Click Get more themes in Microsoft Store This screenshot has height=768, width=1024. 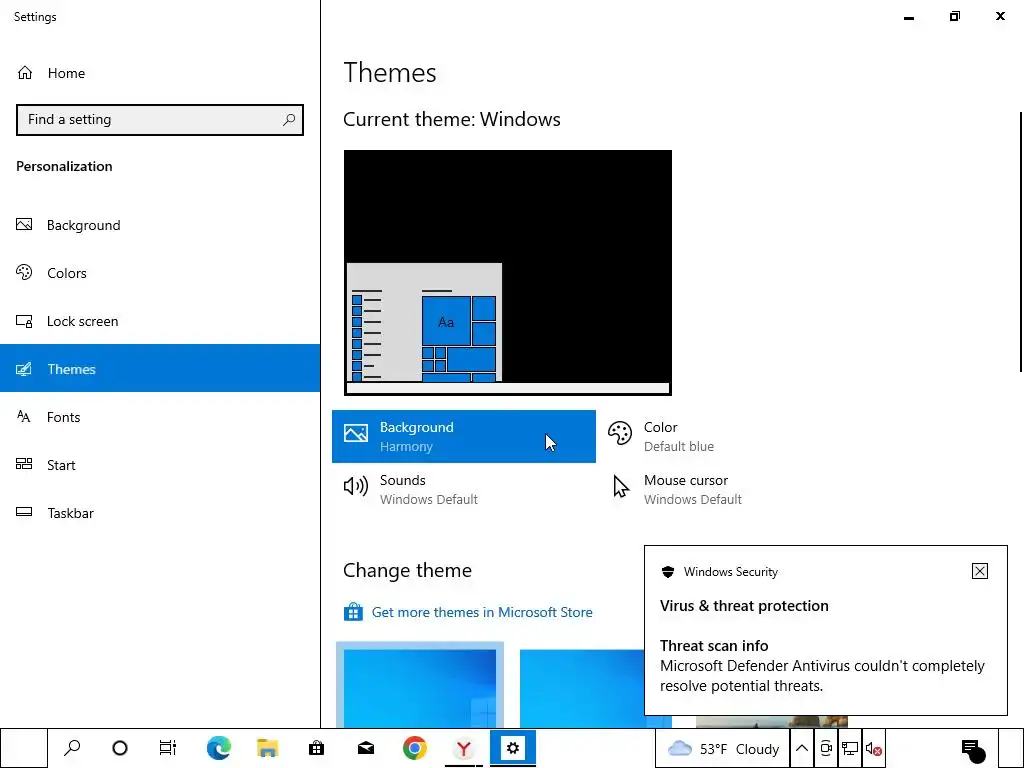(x=482, y=612)
